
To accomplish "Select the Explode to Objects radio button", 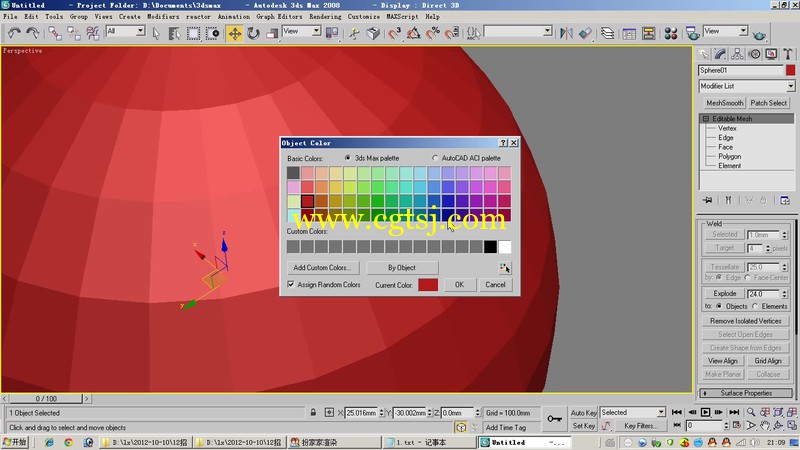I will coord(719,306).
